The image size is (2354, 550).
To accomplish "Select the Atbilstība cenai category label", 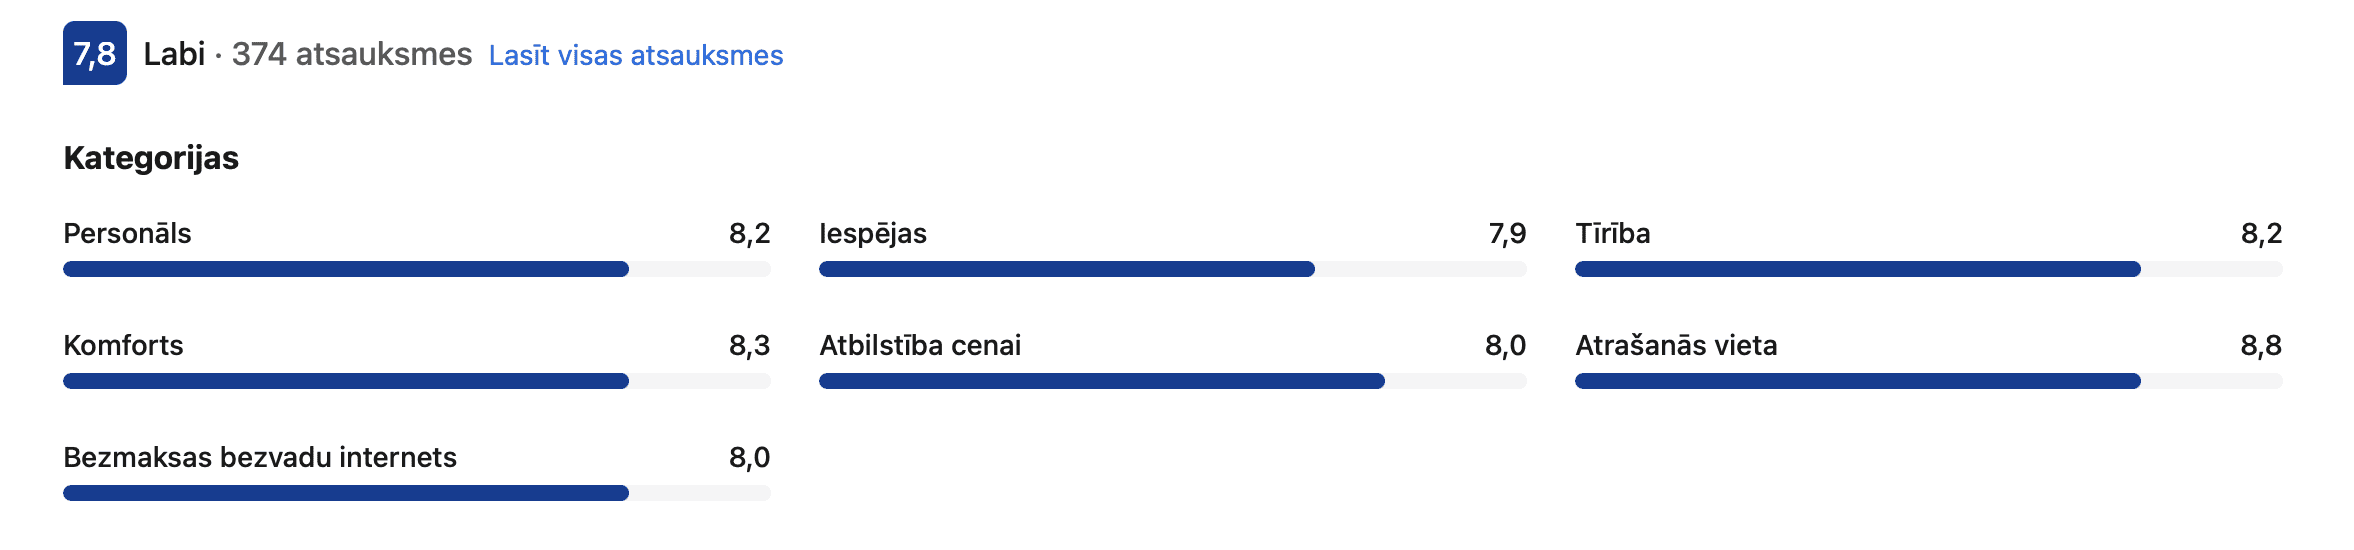I will [920, 345].
